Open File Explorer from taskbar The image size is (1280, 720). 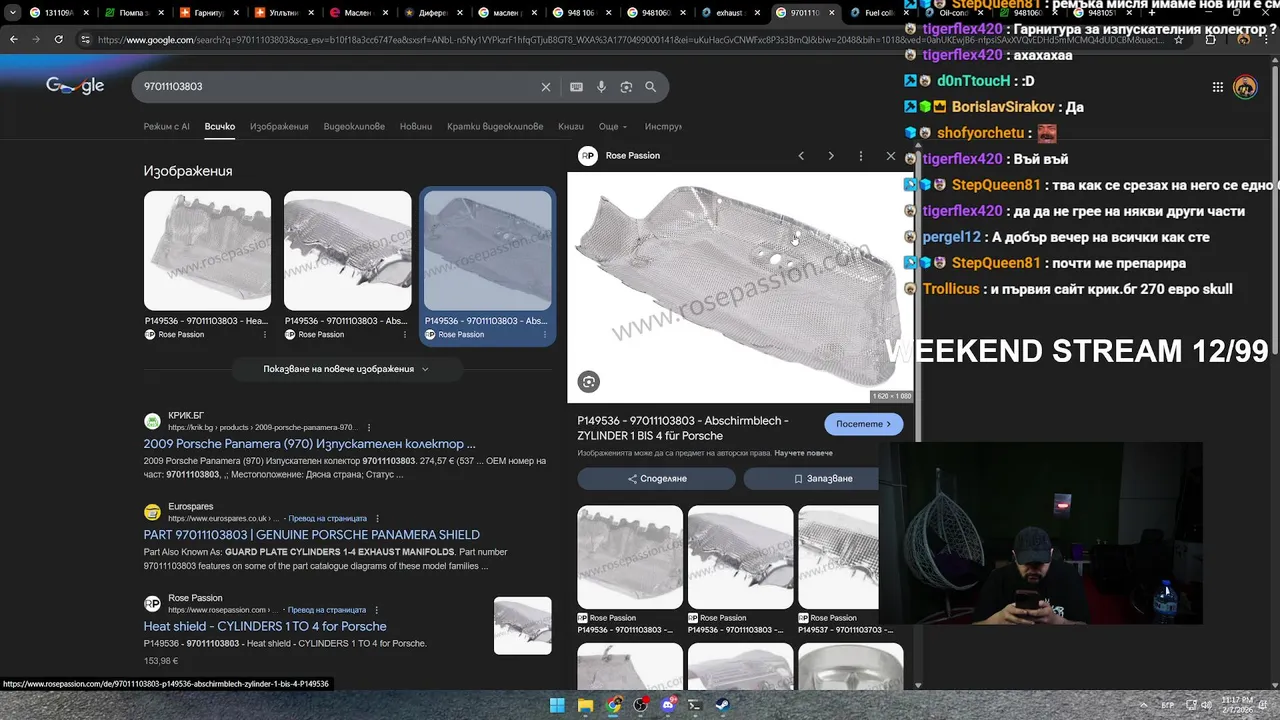(585, 705)
